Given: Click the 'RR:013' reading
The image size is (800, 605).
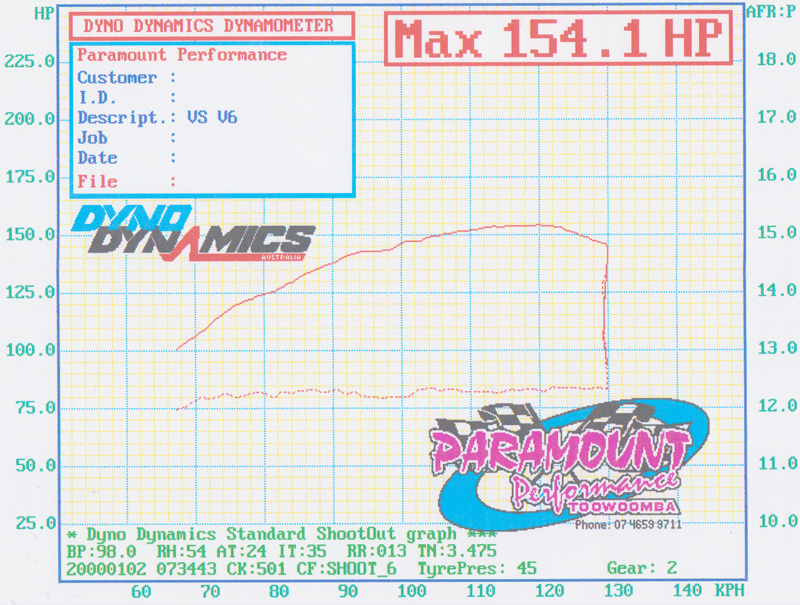Looking at the screenshot, I should point(377,551).
